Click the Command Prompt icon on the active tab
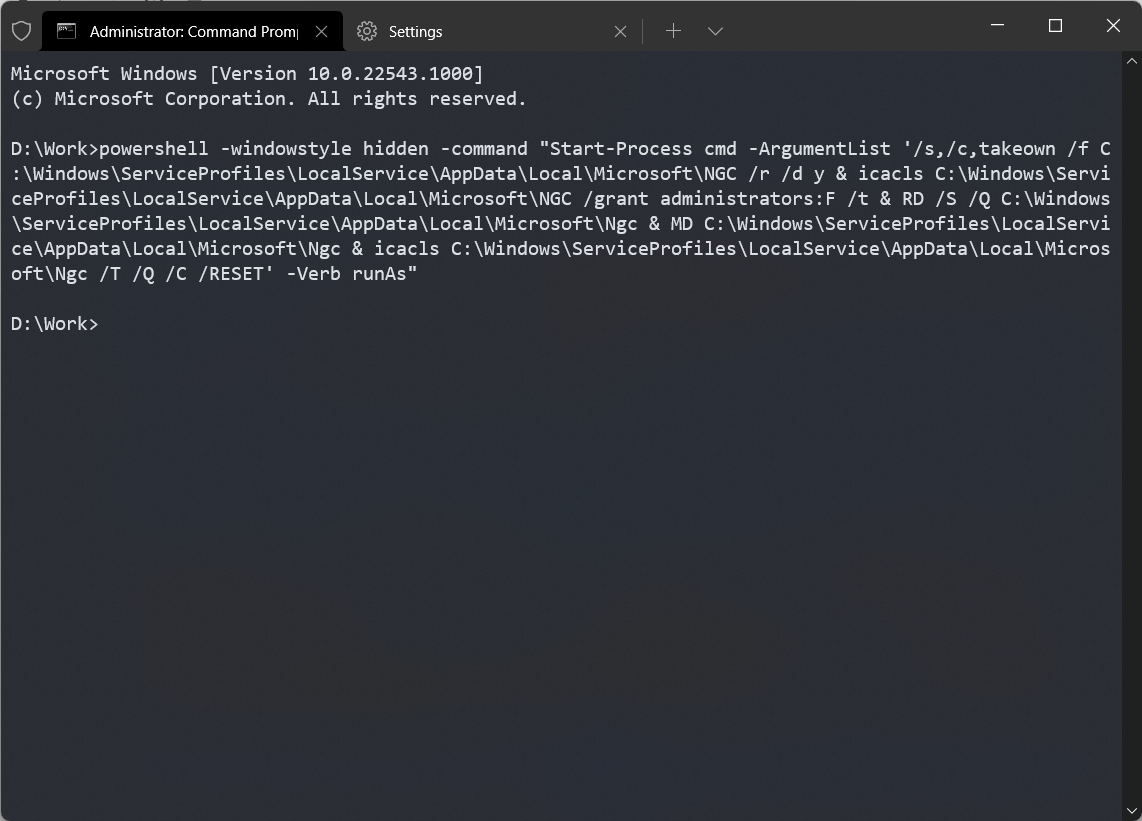Viewport: 1142px width, 821px height. click(x=66, y=31)
